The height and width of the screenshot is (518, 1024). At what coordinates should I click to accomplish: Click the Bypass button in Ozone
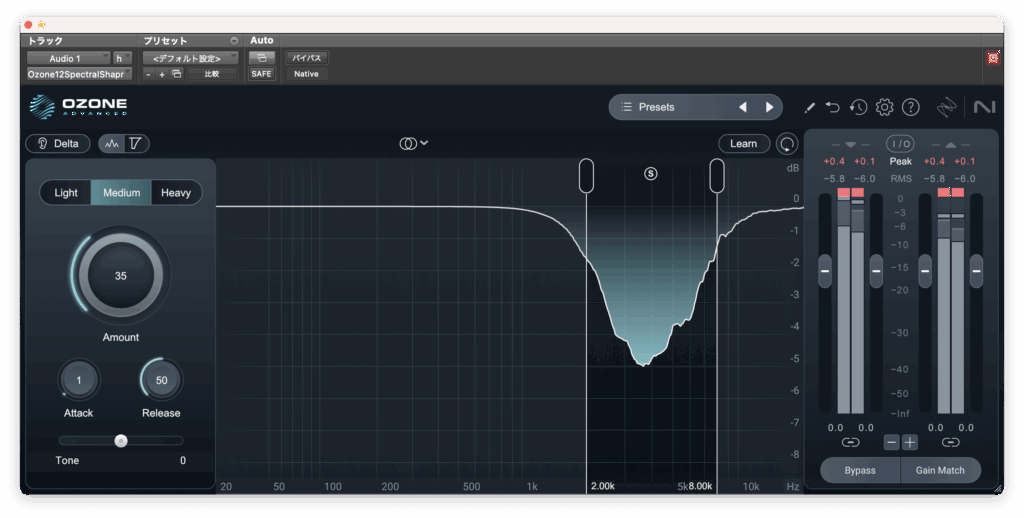coord(859,470)
